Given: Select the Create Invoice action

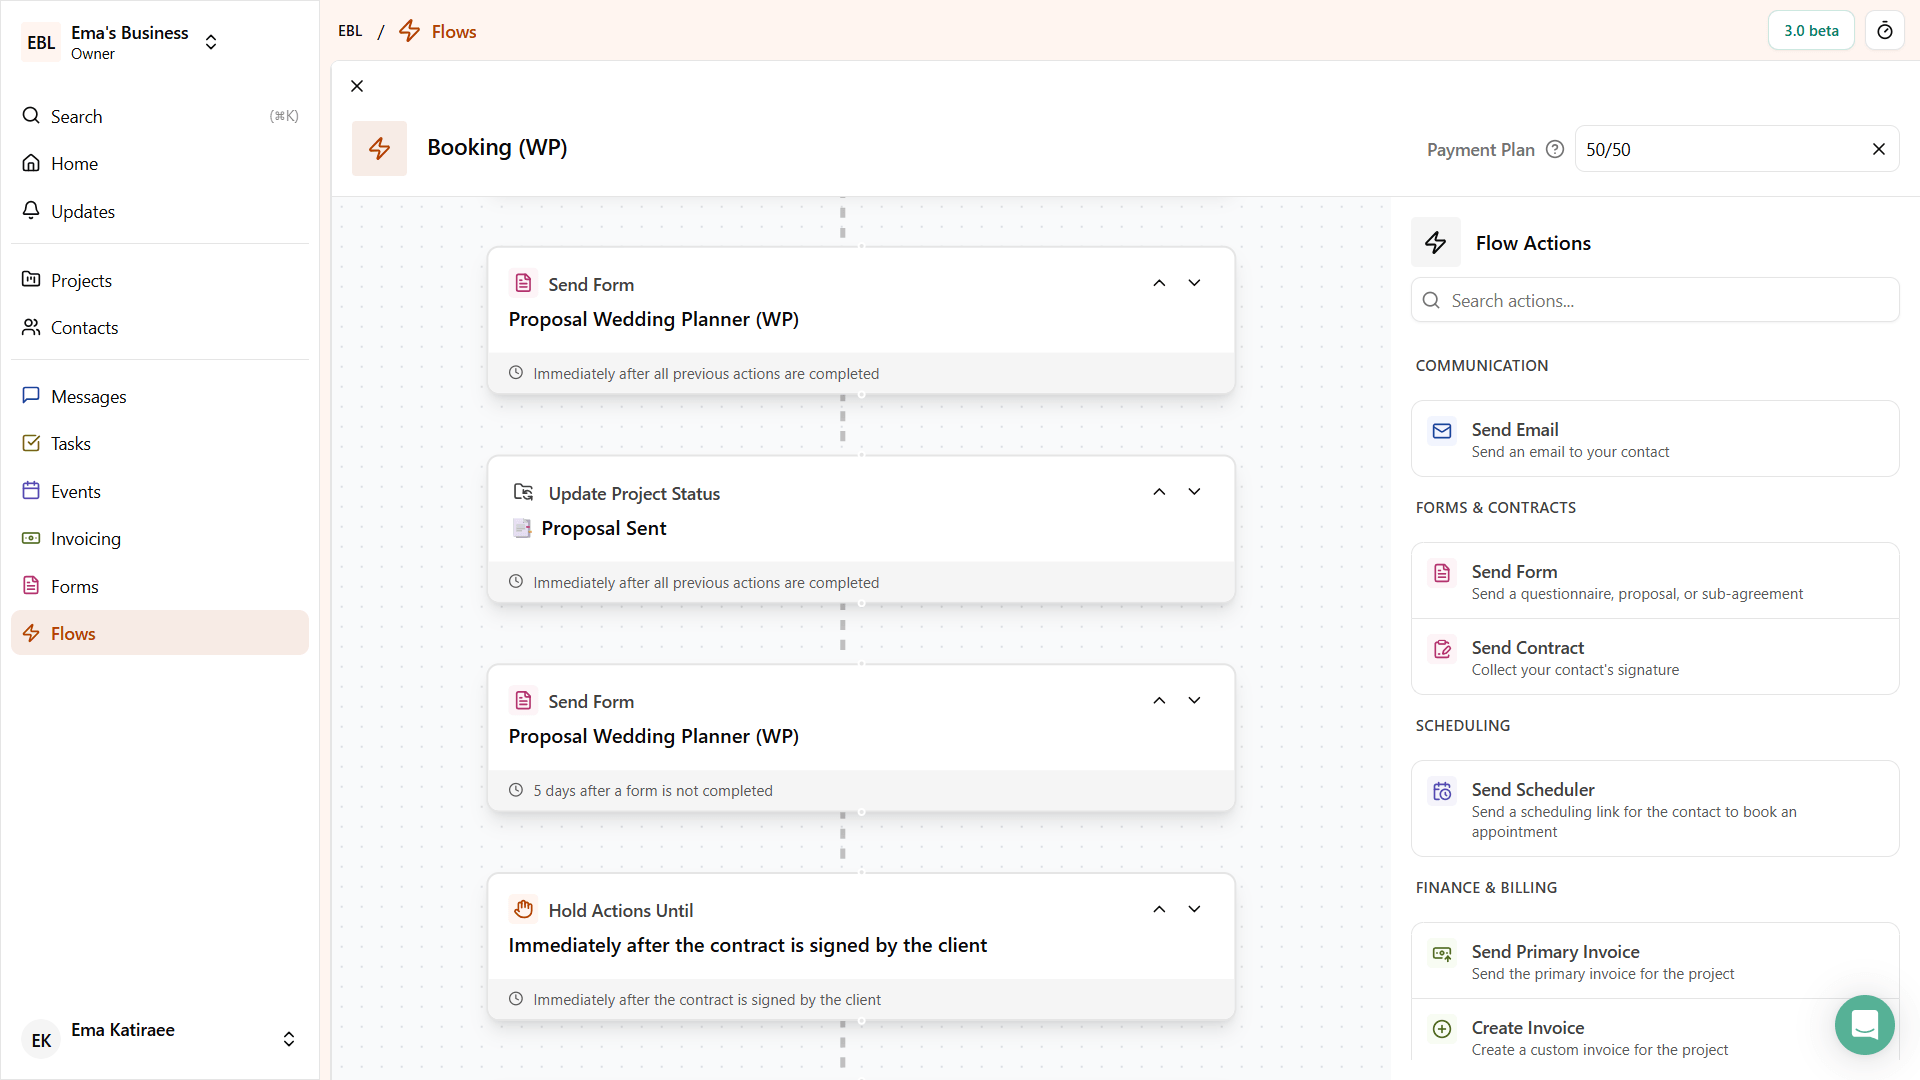Looking at the screenshot, I should [1654, 1036].
